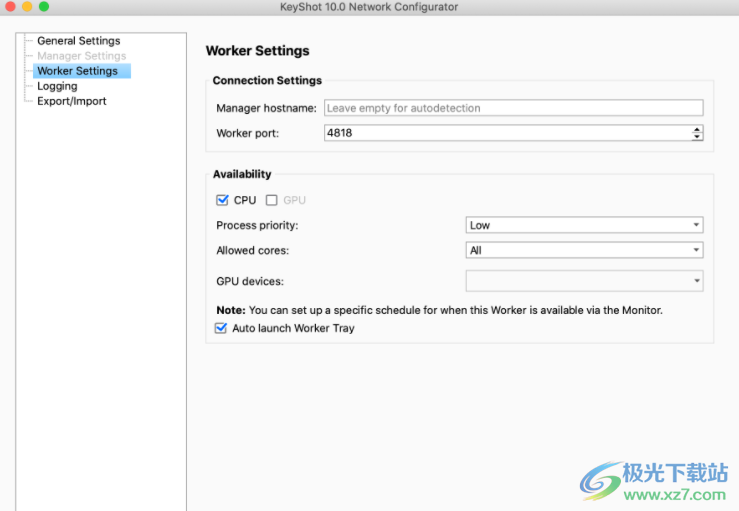Open the Process priority dropdown
Image resolution: width=739 pixels, height=511 pixels.
[x=584, y=225]
